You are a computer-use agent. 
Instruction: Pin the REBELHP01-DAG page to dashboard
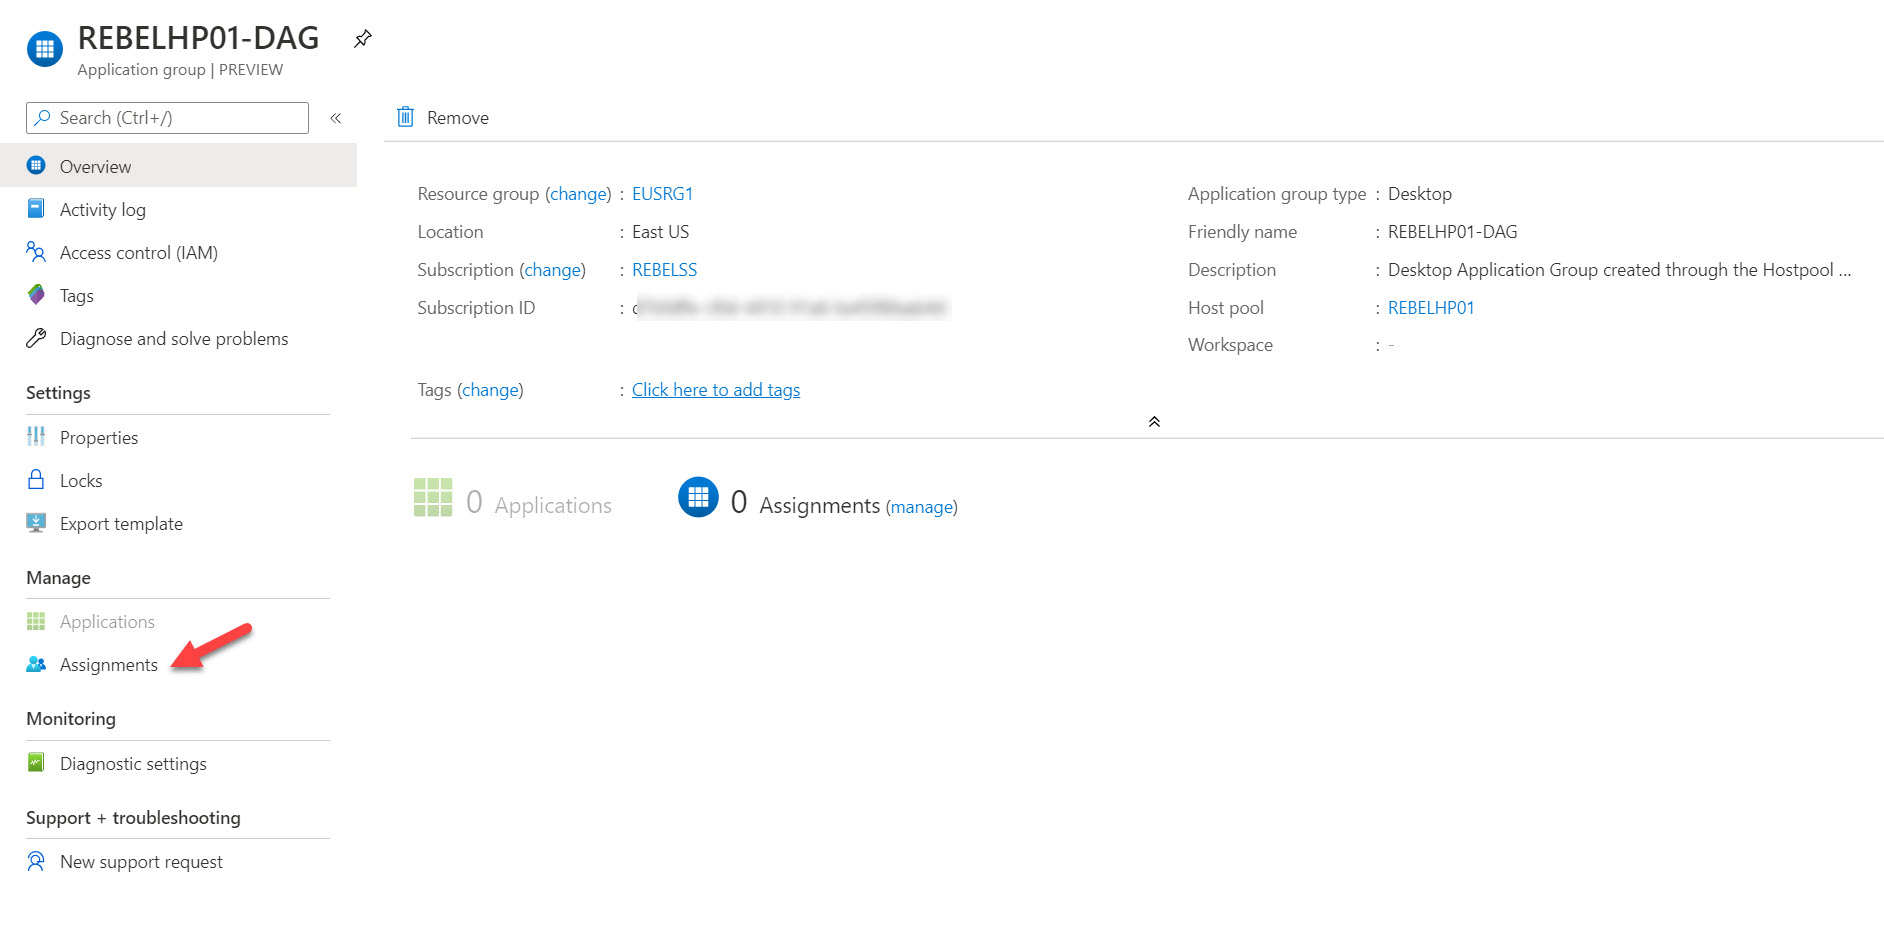pos(362,39)
